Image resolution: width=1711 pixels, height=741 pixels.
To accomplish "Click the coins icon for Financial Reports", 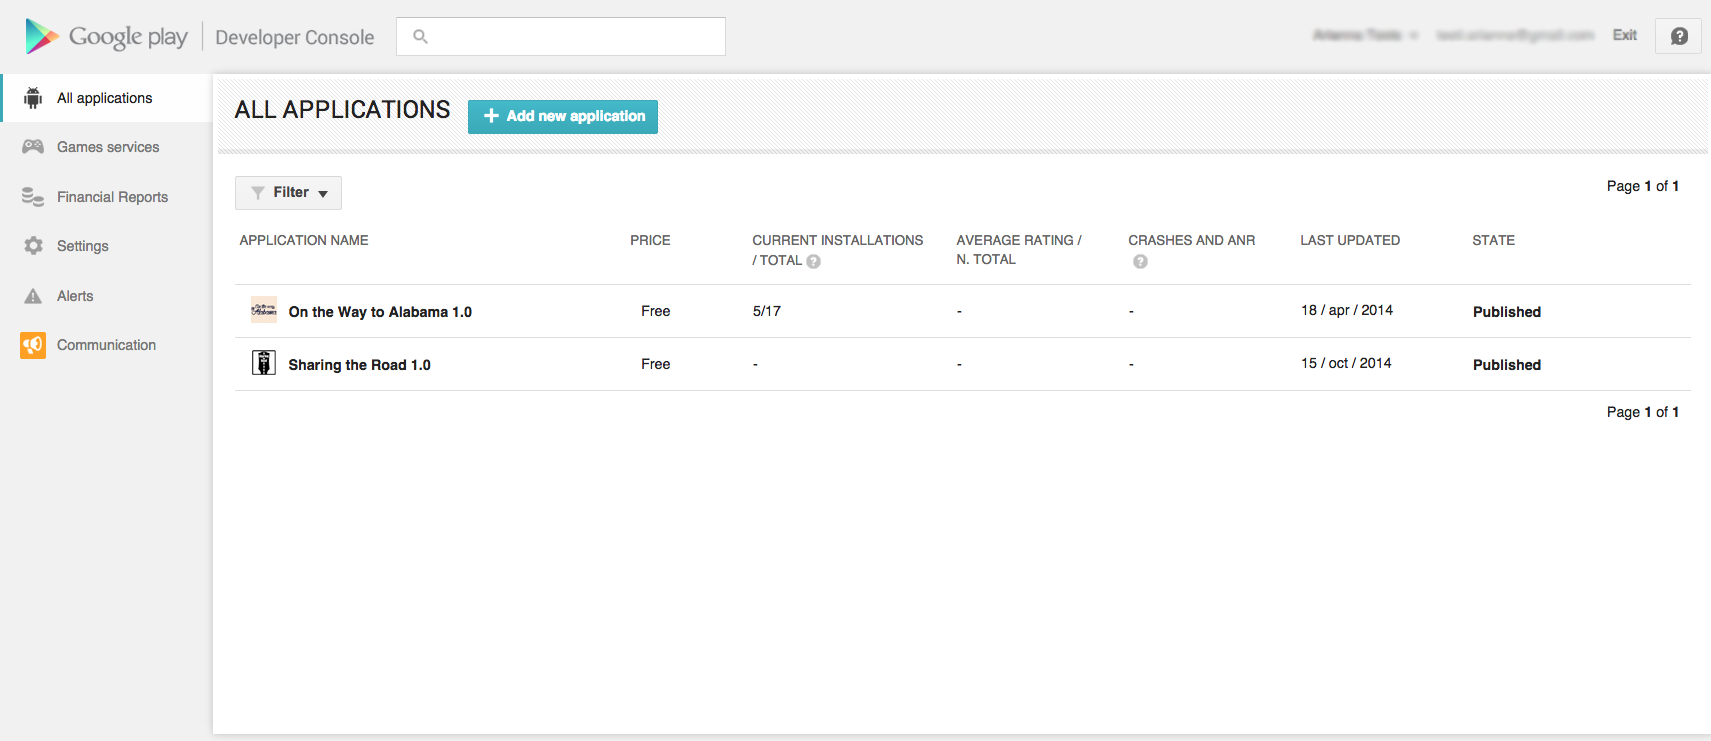I will [33, 197].
